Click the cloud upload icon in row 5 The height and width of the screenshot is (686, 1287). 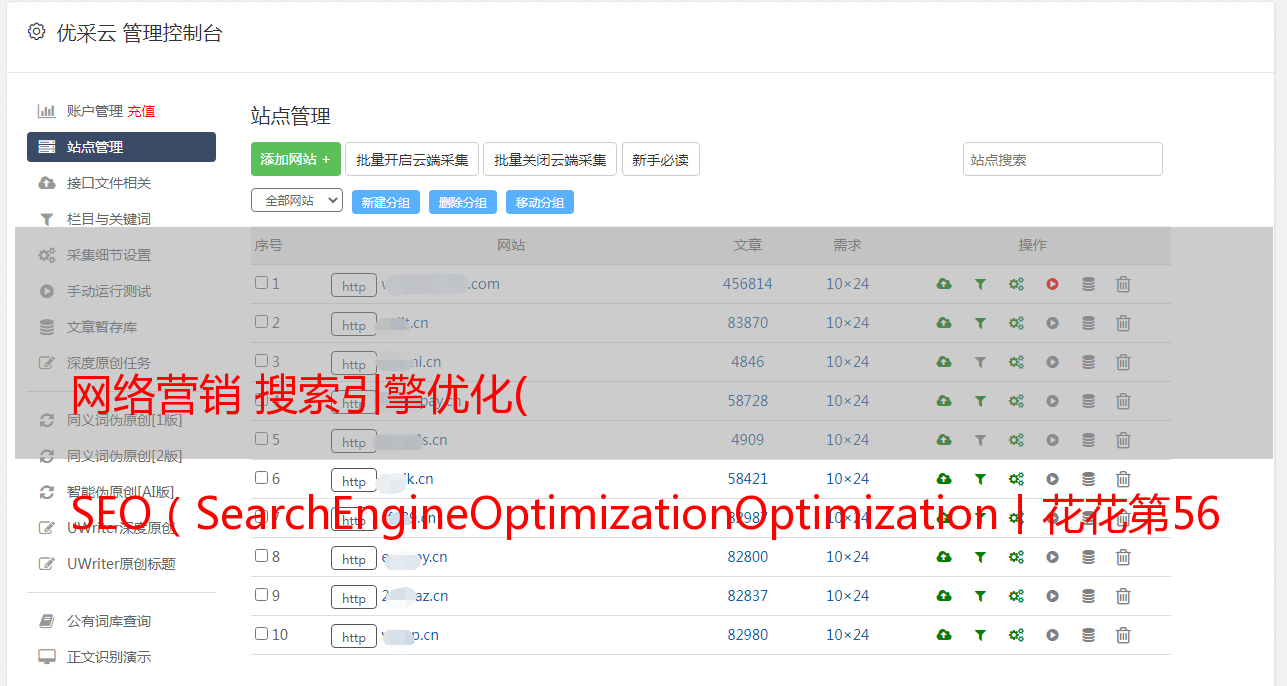click(944, 440)
